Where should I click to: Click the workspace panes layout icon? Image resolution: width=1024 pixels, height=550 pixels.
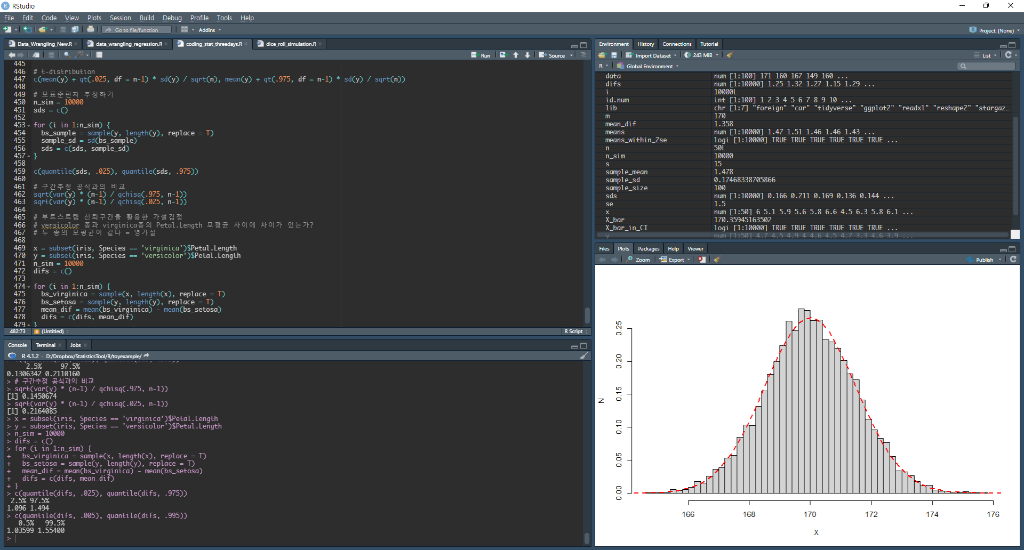[x=185, y=29]
